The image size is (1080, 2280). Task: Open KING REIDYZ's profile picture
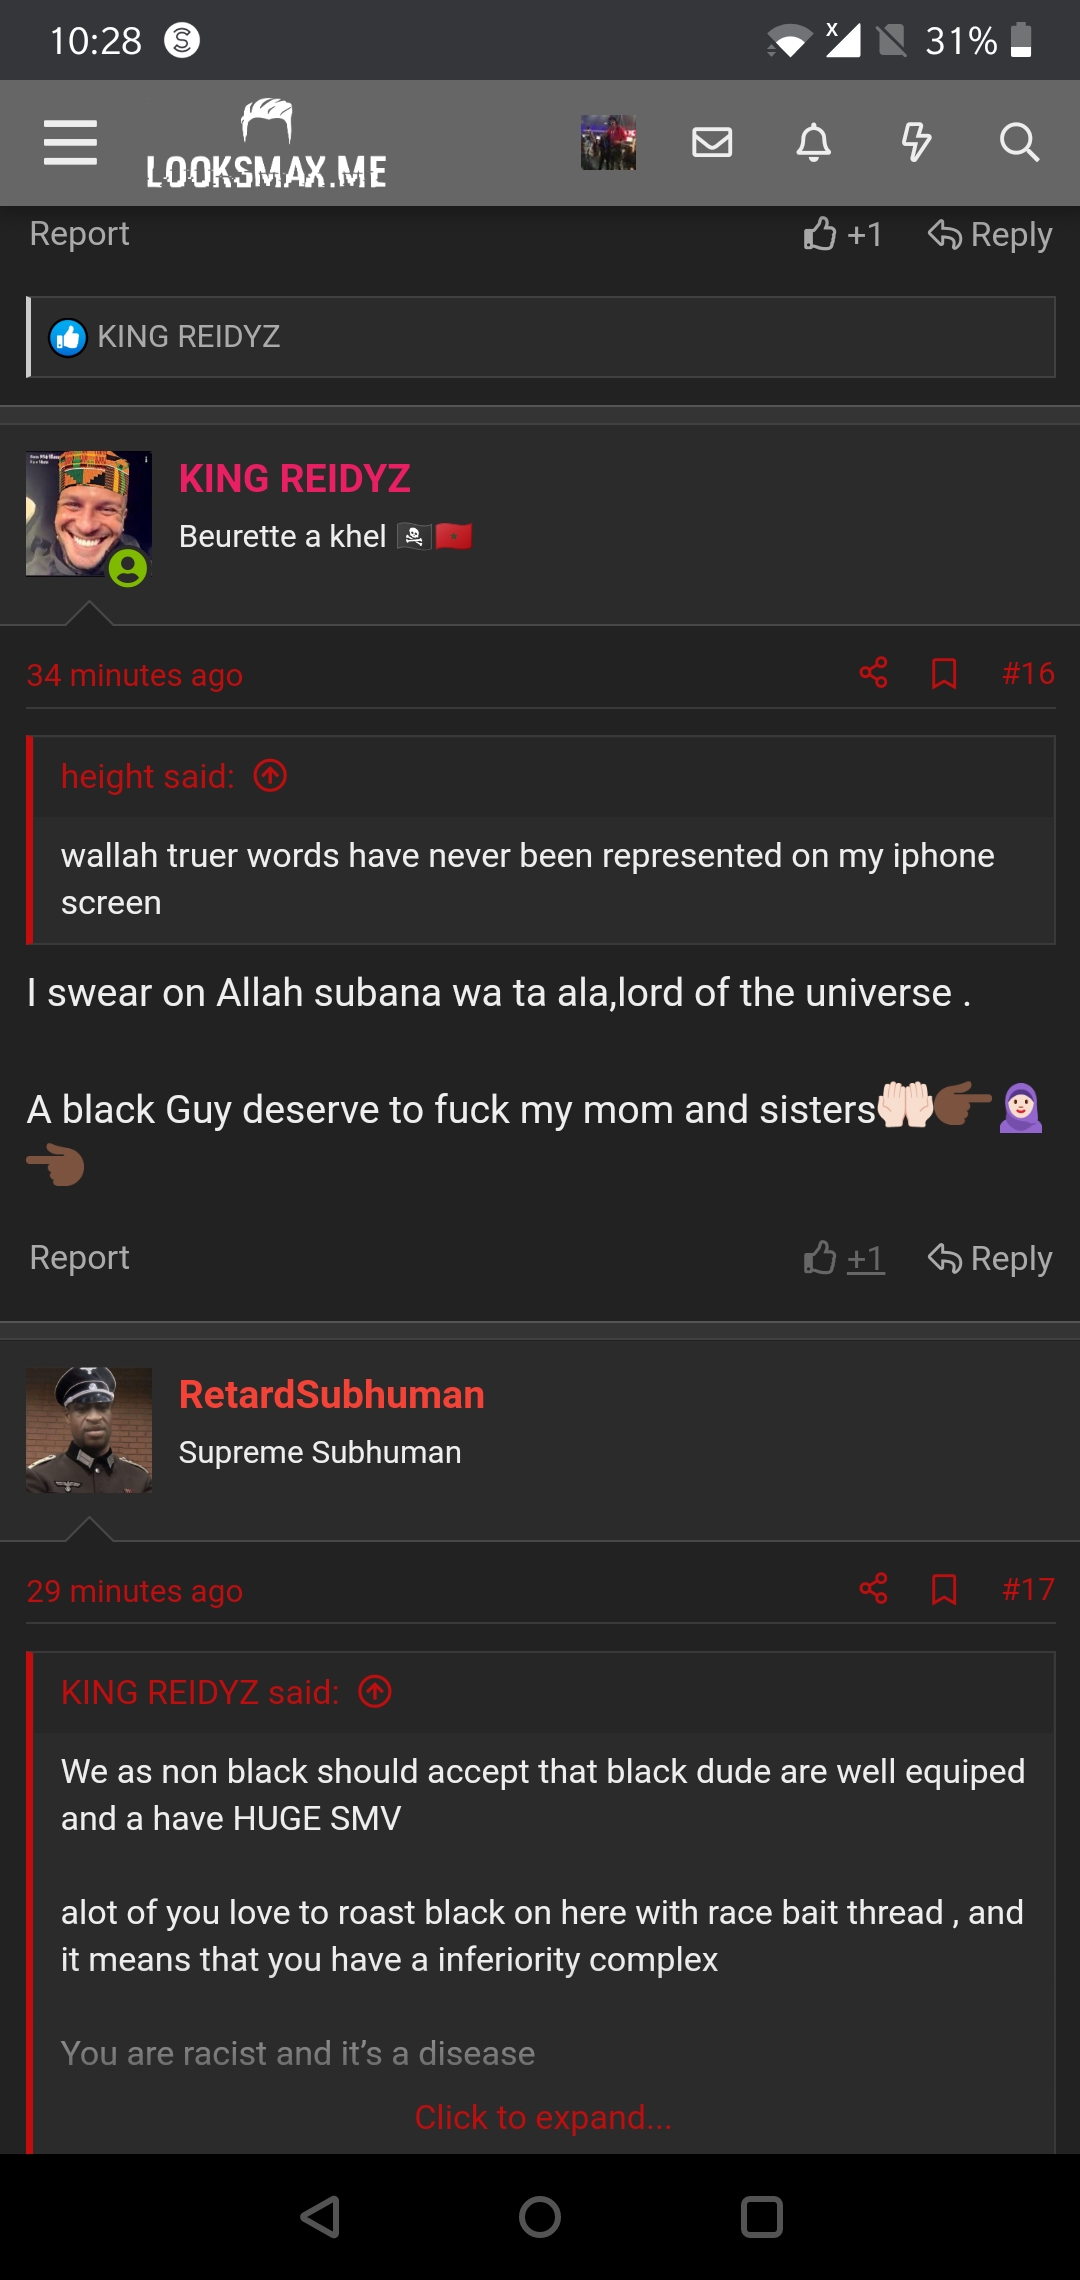click(89, 514)
